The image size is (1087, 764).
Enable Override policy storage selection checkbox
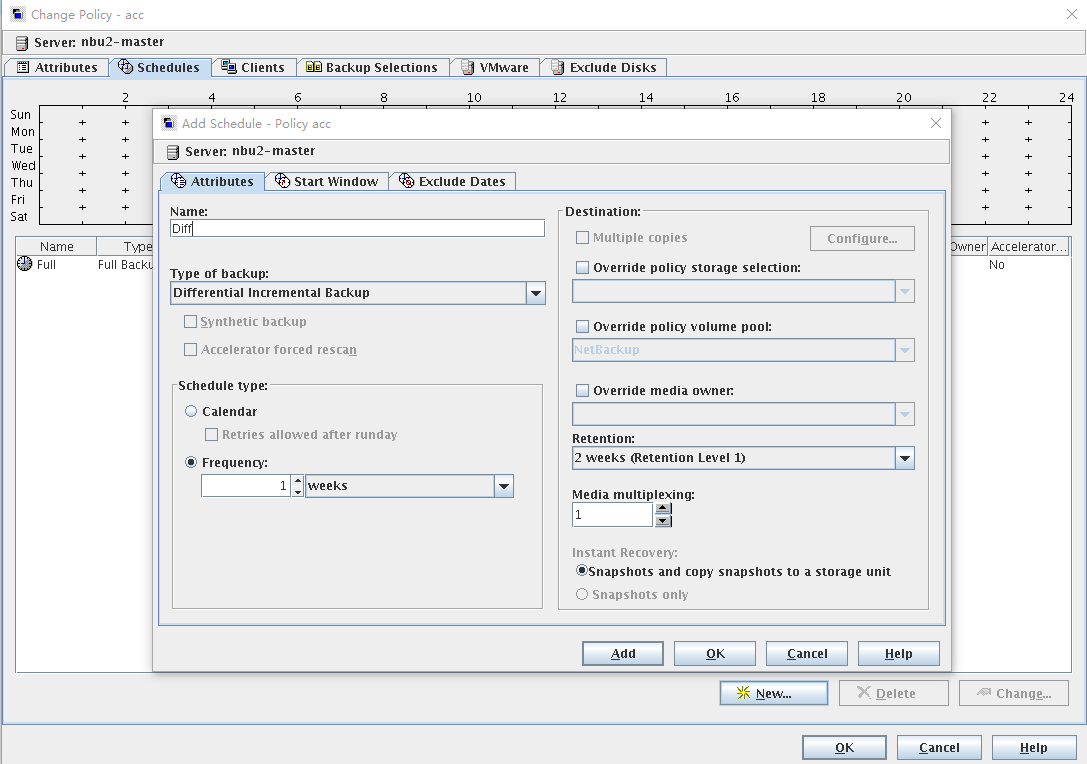pyautogui.click(x=583, y=268)
